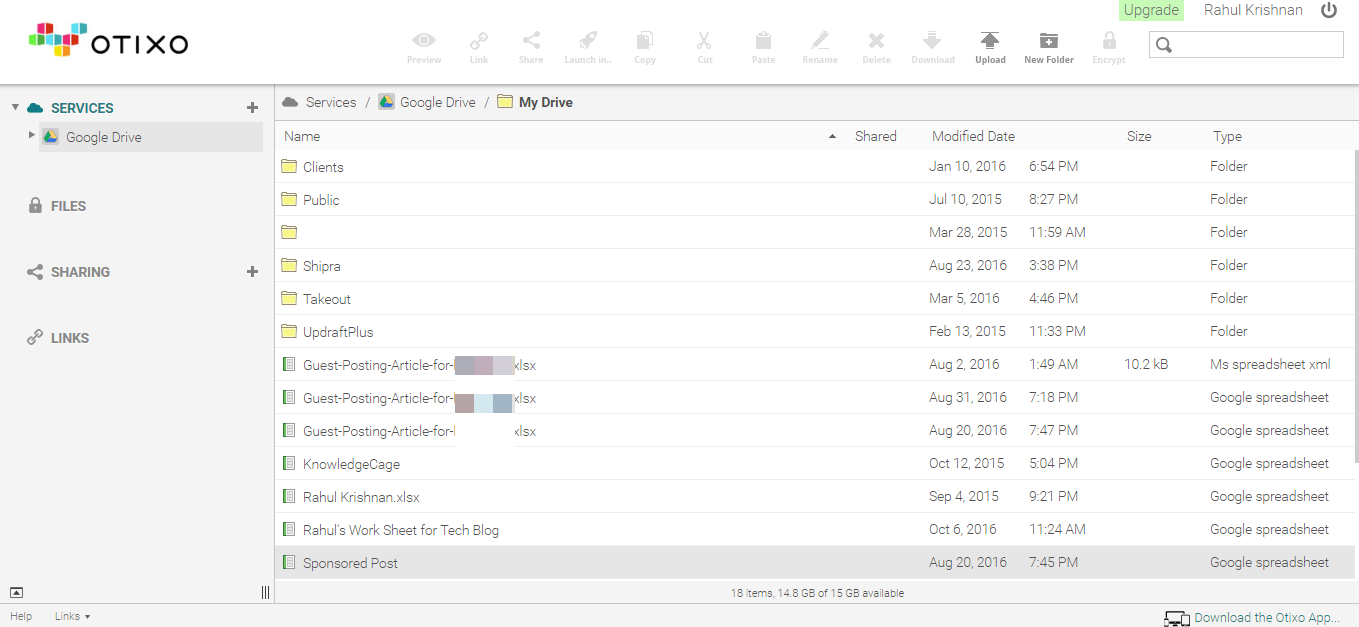This screenshot has width=1359, height=627.
Task: Go to My Drive in breadcrumb
Action: pos(546,102)
